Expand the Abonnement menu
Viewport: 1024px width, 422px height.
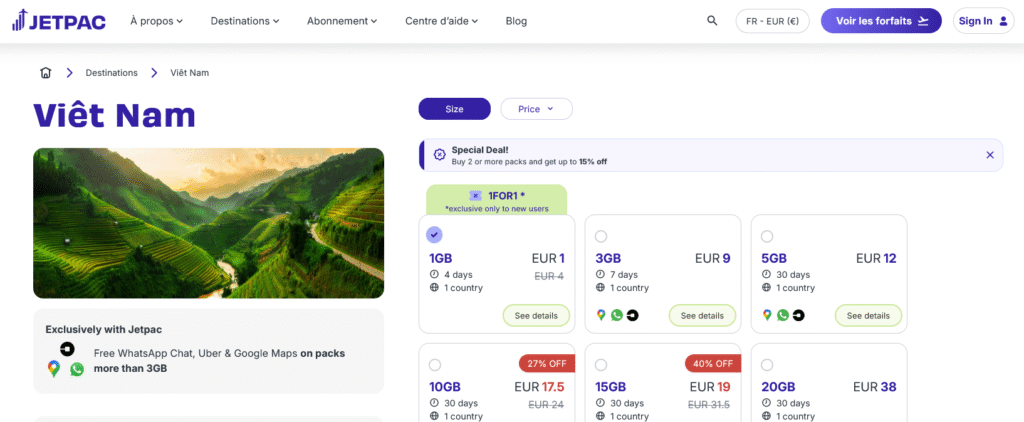pos(342,21)
